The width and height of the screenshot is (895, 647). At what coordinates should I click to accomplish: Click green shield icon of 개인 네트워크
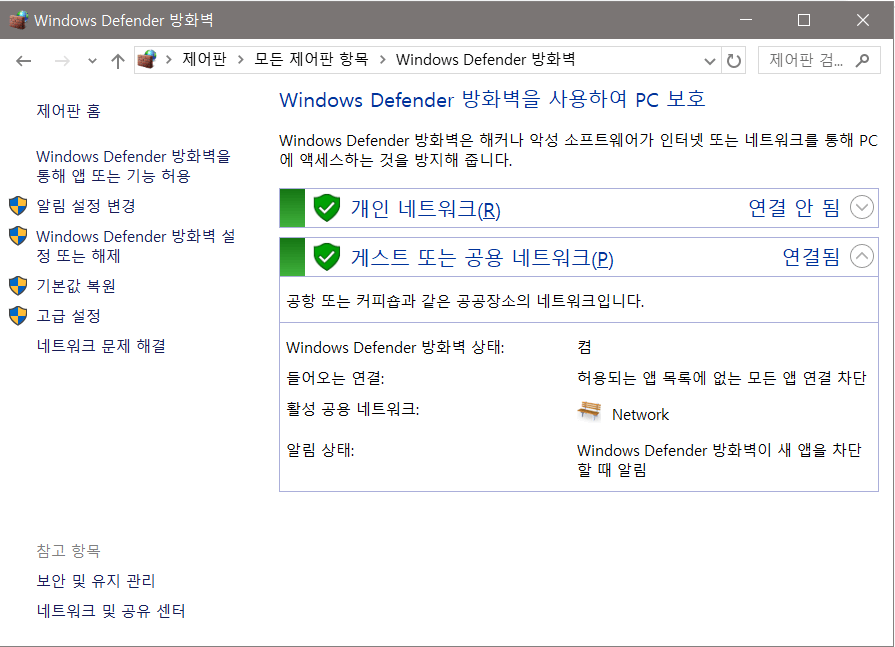pos(326,208)
